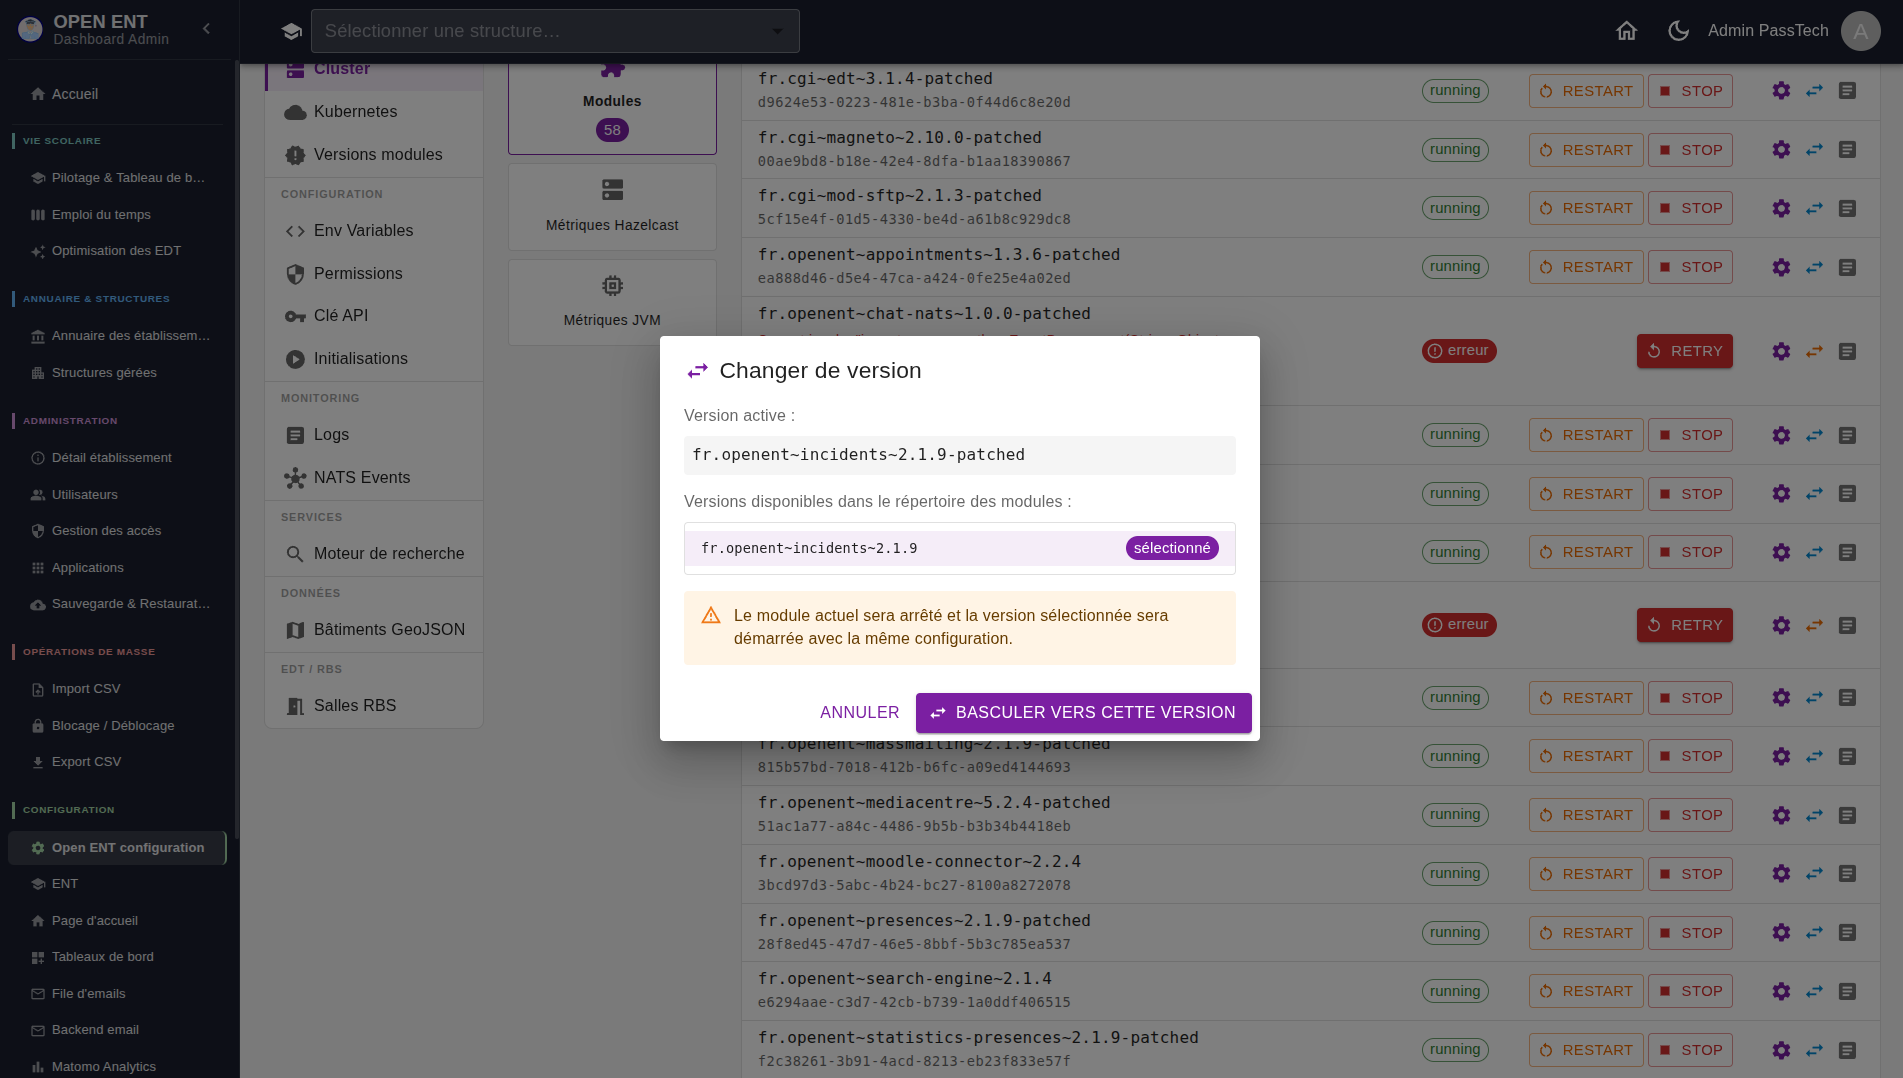1903x1078 pixels.
Task: Click the home icon in top bar
Action: pyautogui.click(x=1627, y=31)
